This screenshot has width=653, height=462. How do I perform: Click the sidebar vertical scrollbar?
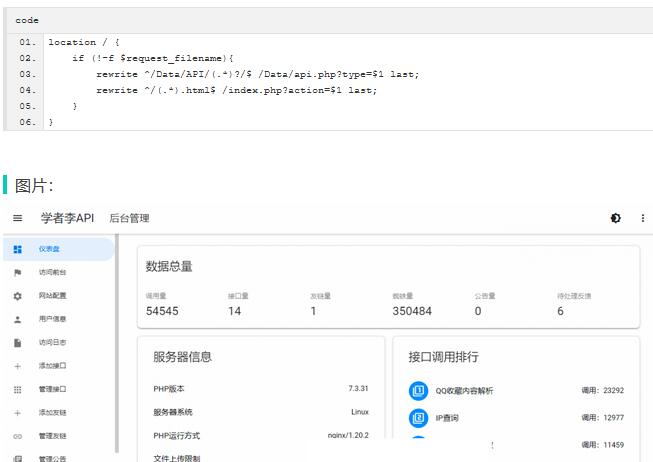117,343
